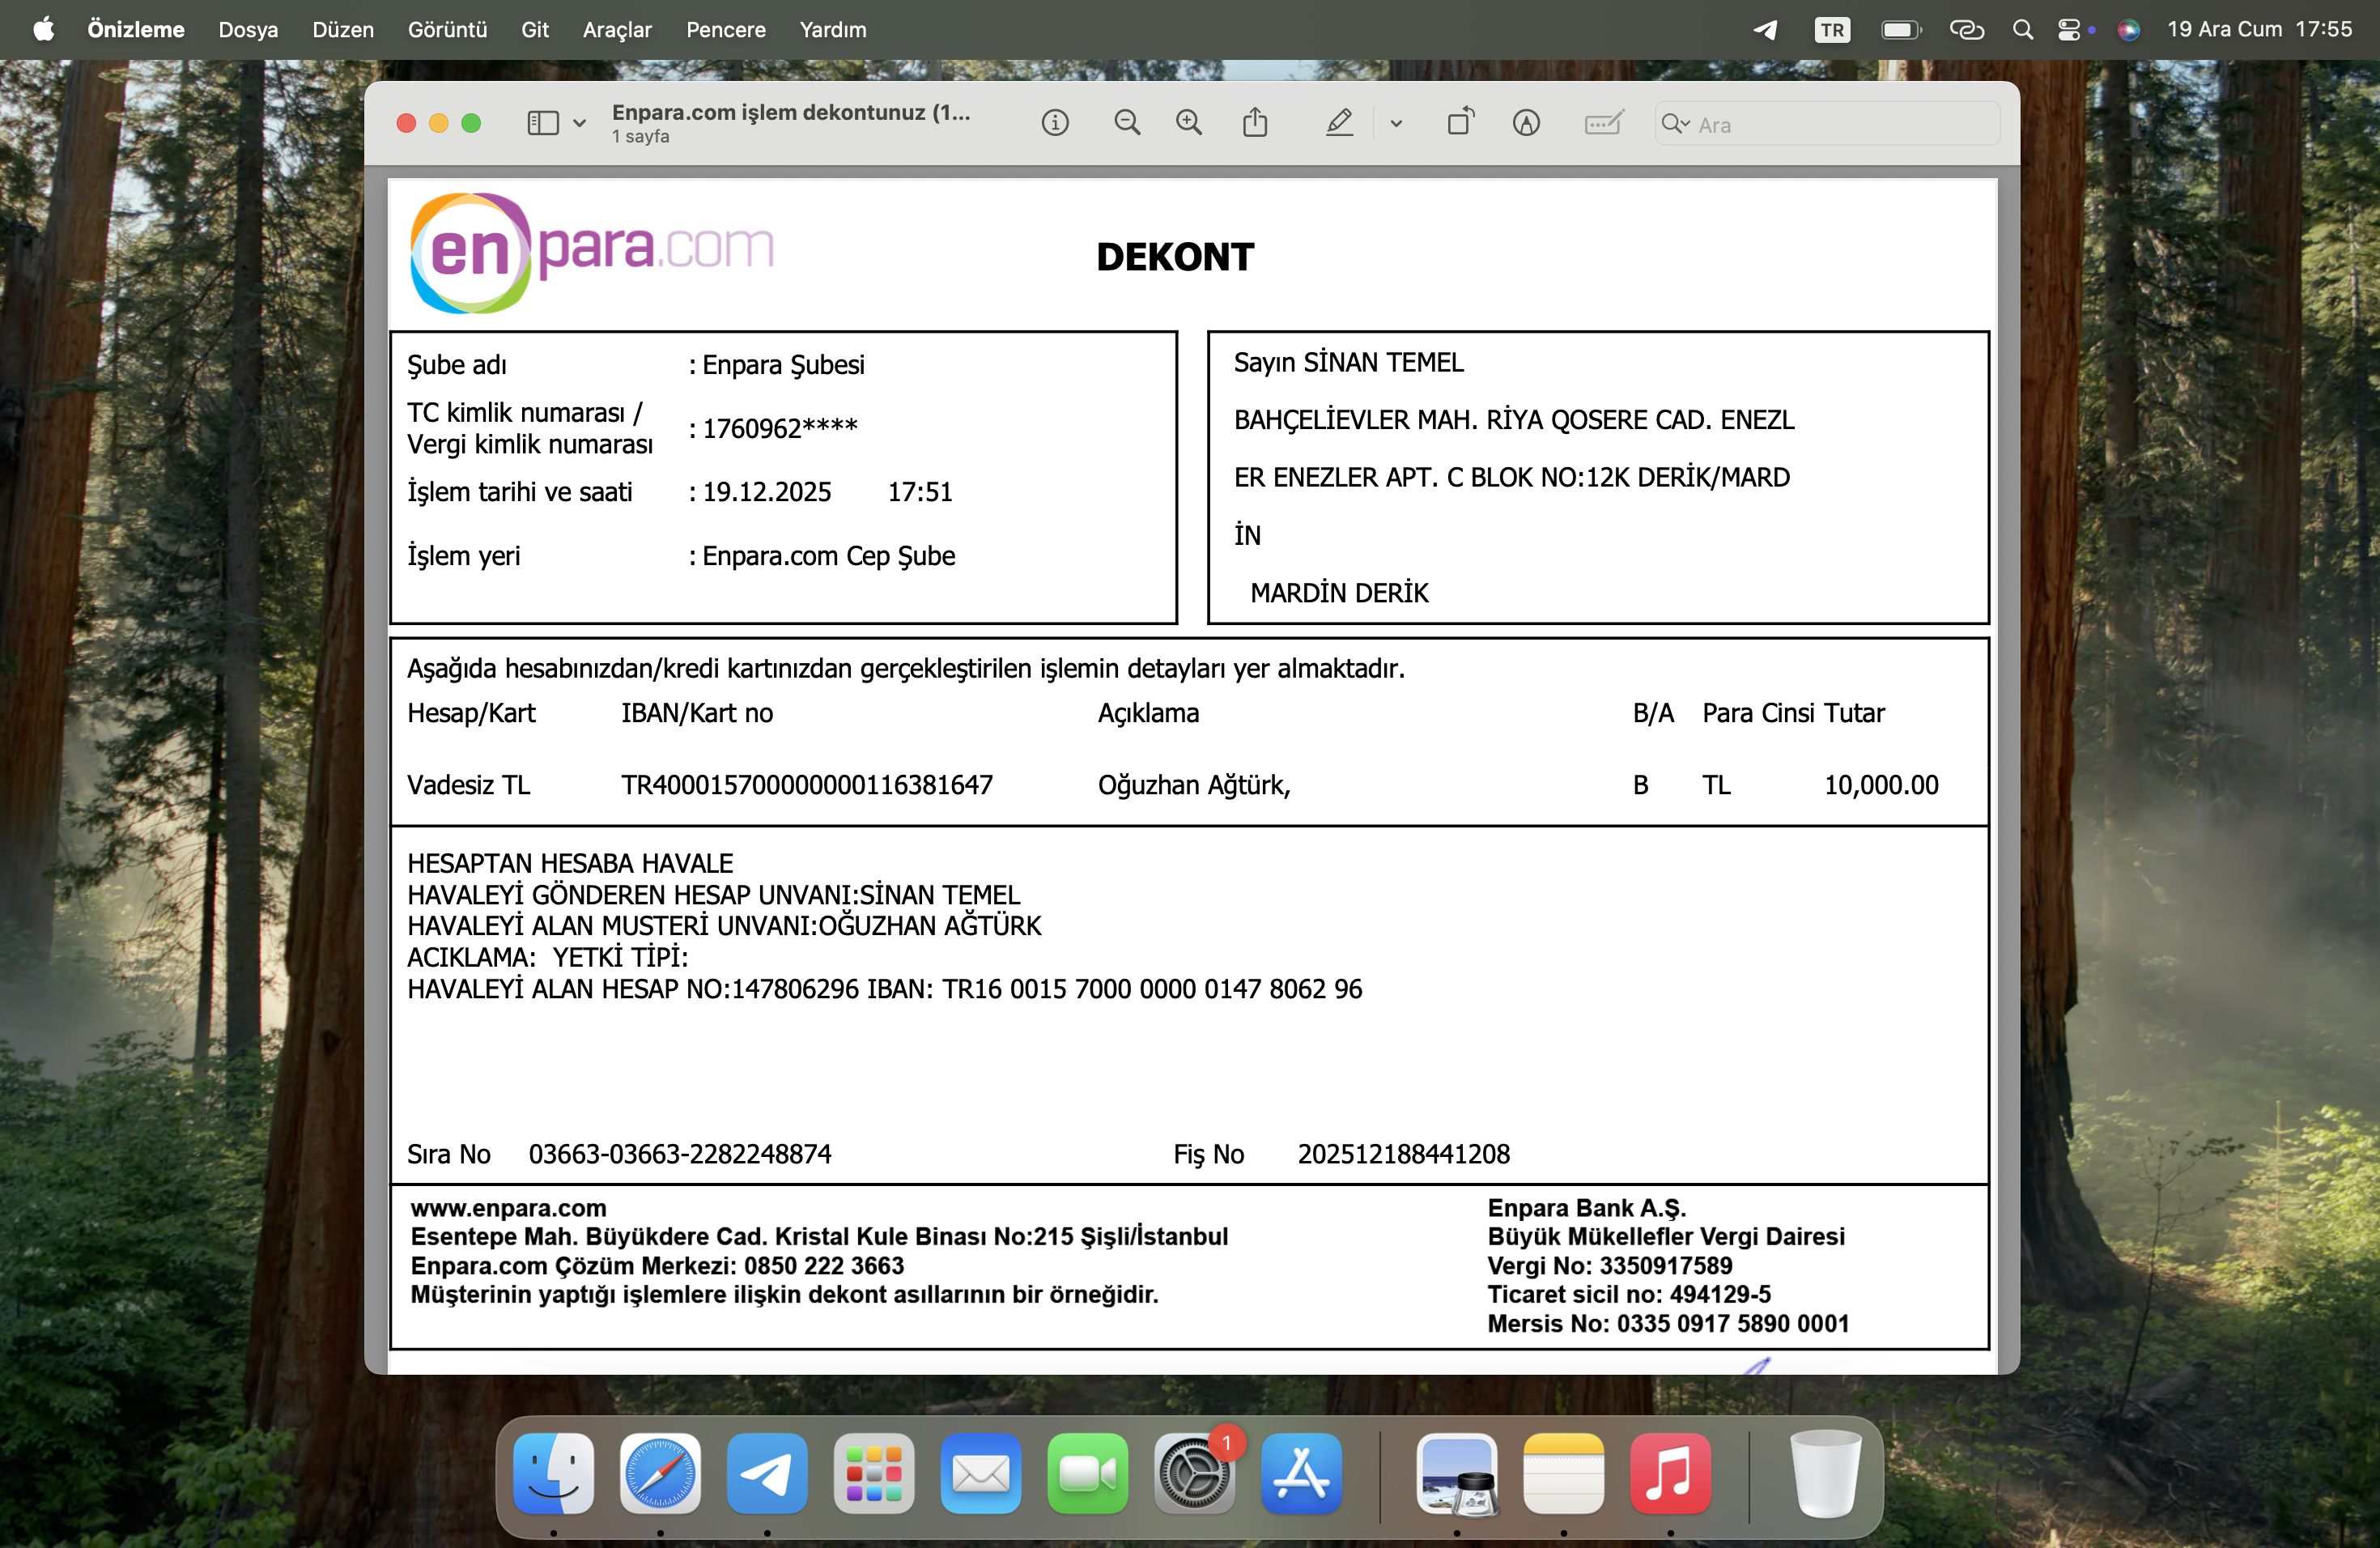Open Launchpad from the Dock
The image size is (2380, 1548).
(874, 1473)
